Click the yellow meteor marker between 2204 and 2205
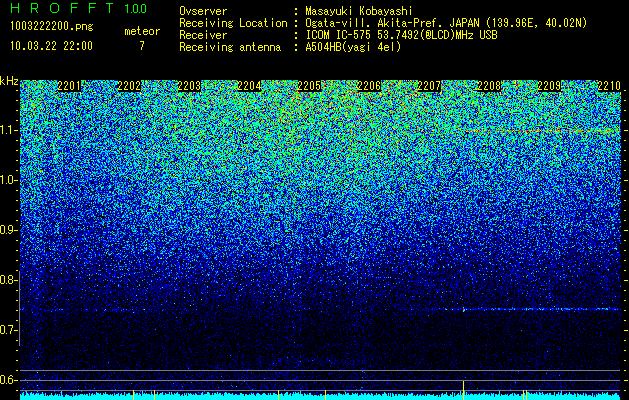Screen dimensions: 629x400 278,395
